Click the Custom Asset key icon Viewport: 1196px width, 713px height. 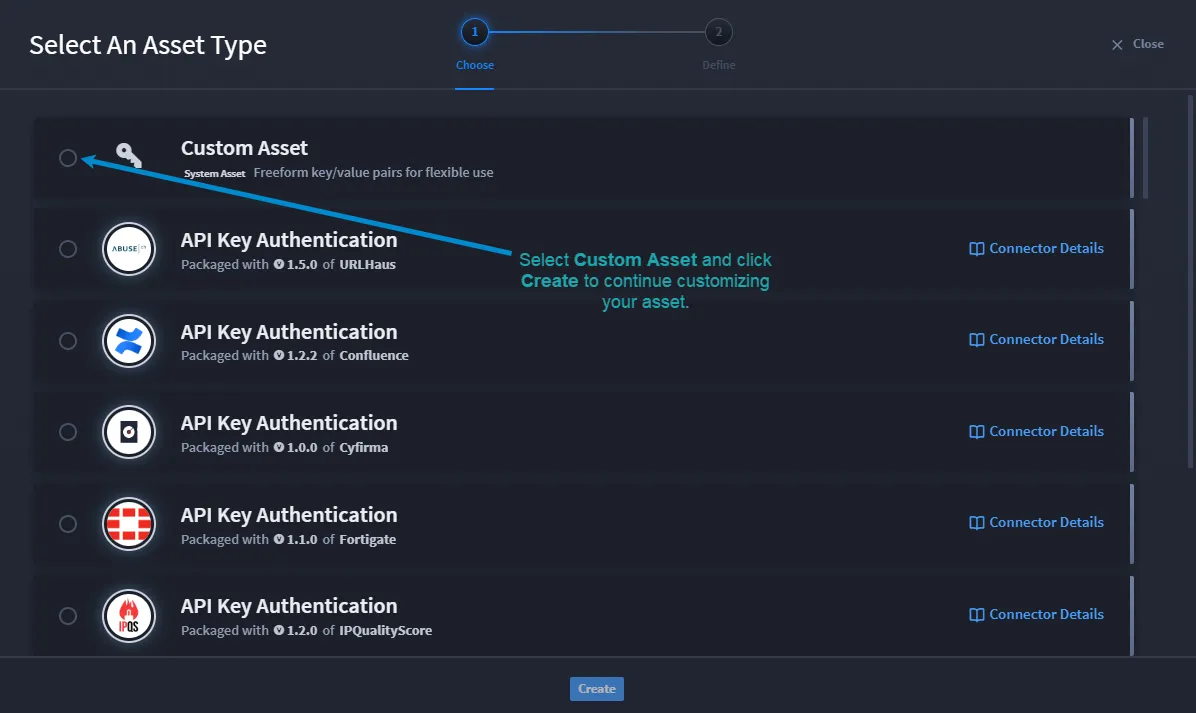point(129,156)
